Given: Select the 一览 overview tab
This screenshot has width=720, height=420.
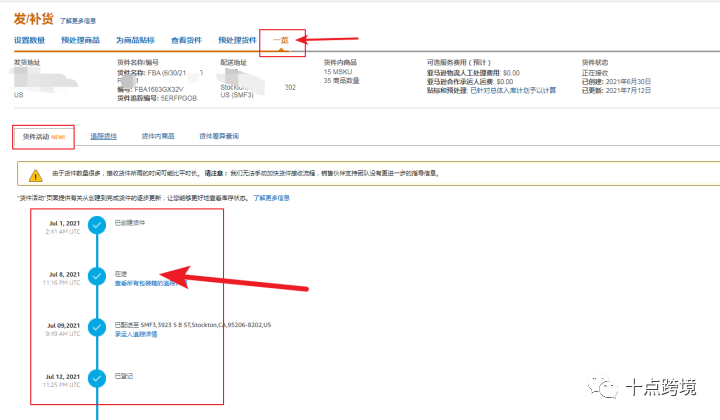Looking at the screenshot, I should point(281,40).
